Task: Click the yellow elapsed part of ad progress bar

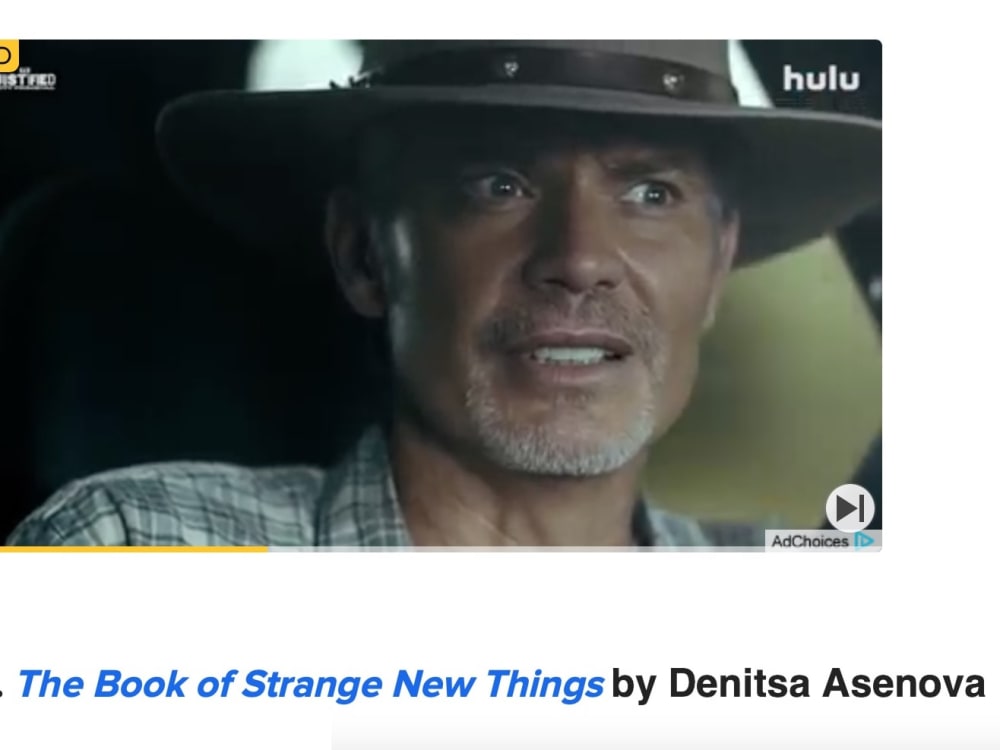Action: pyautogui.click(x=133, y=548)
